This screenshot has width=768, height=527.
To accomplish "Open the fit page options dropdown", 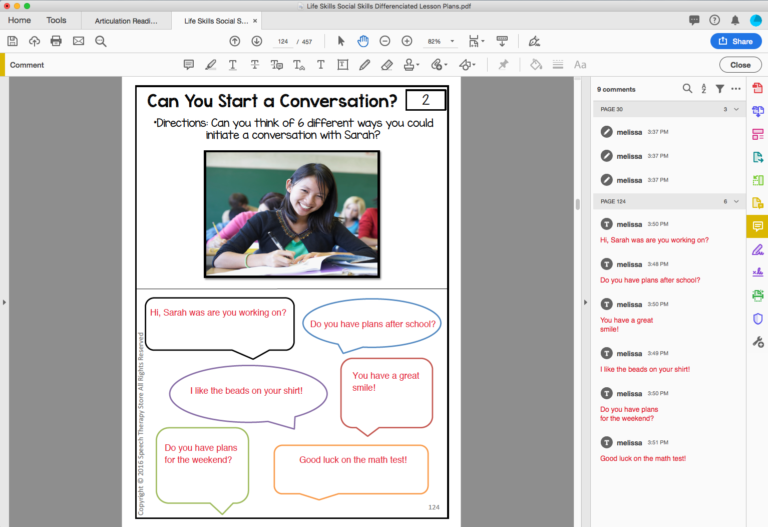I will (x=476, y=41).
